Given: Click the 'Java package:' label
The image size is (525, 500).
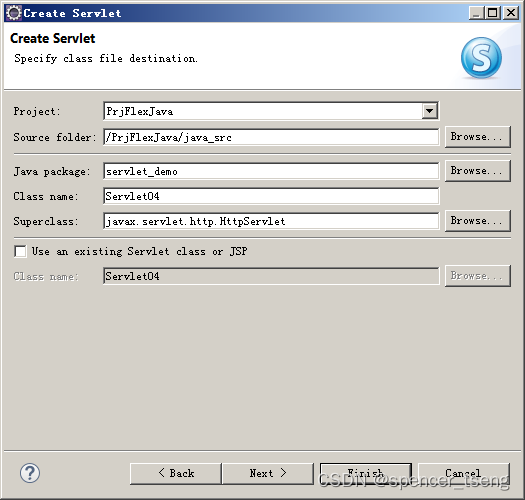Looking at the screenshot, I should point(52,171).
